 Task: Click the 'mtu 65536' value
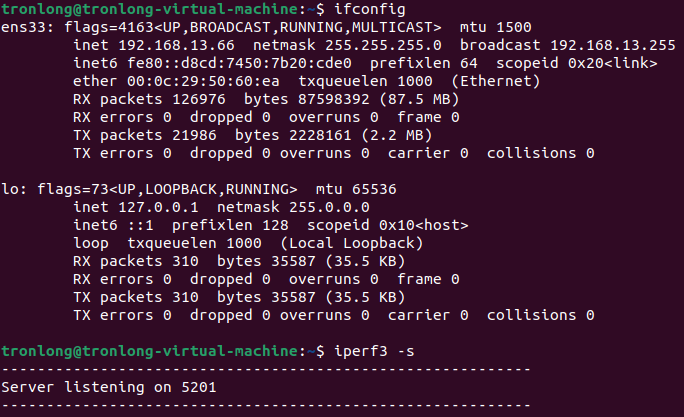356,189
